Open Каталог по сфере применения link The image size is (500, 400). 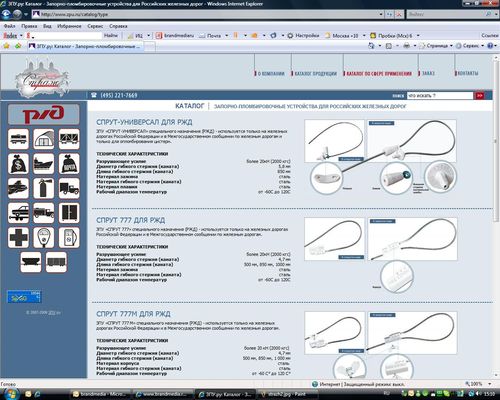click(379, 73)
